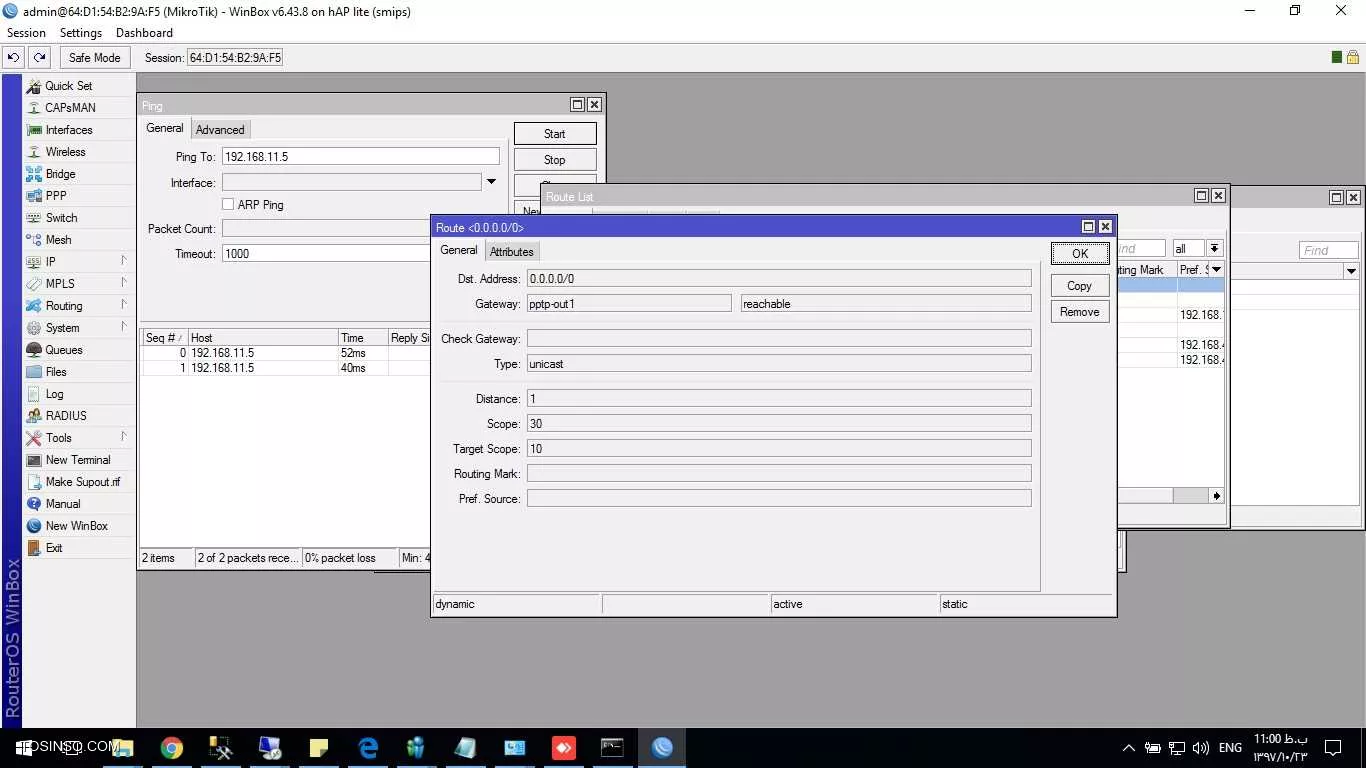Click the Check Gateway field

(x=779, y=339)
